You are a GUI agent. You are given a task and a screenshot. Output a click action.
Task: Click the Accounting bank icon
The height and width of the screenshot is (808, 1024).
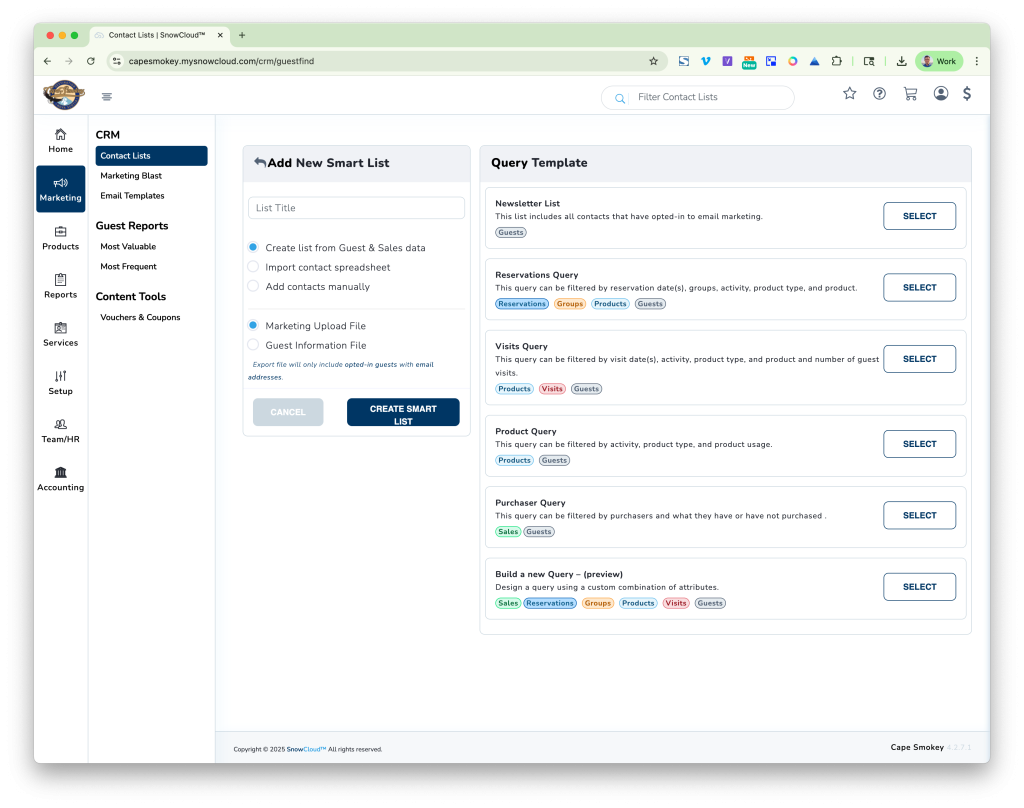click(x=60, y=472)
